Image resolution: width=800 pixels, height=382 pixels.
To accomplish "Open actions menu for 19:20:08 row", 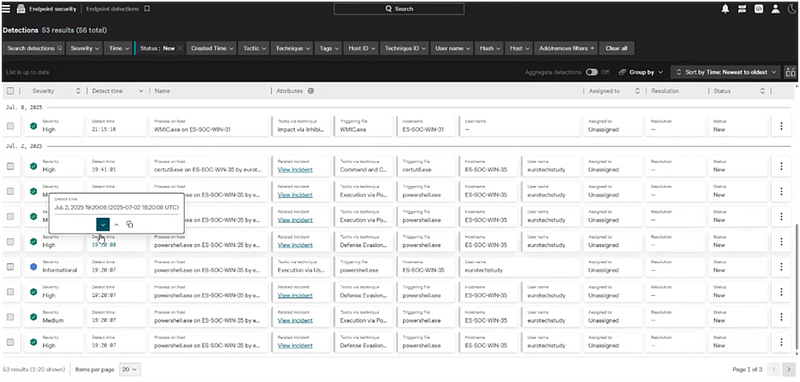I will coord(781,242).
